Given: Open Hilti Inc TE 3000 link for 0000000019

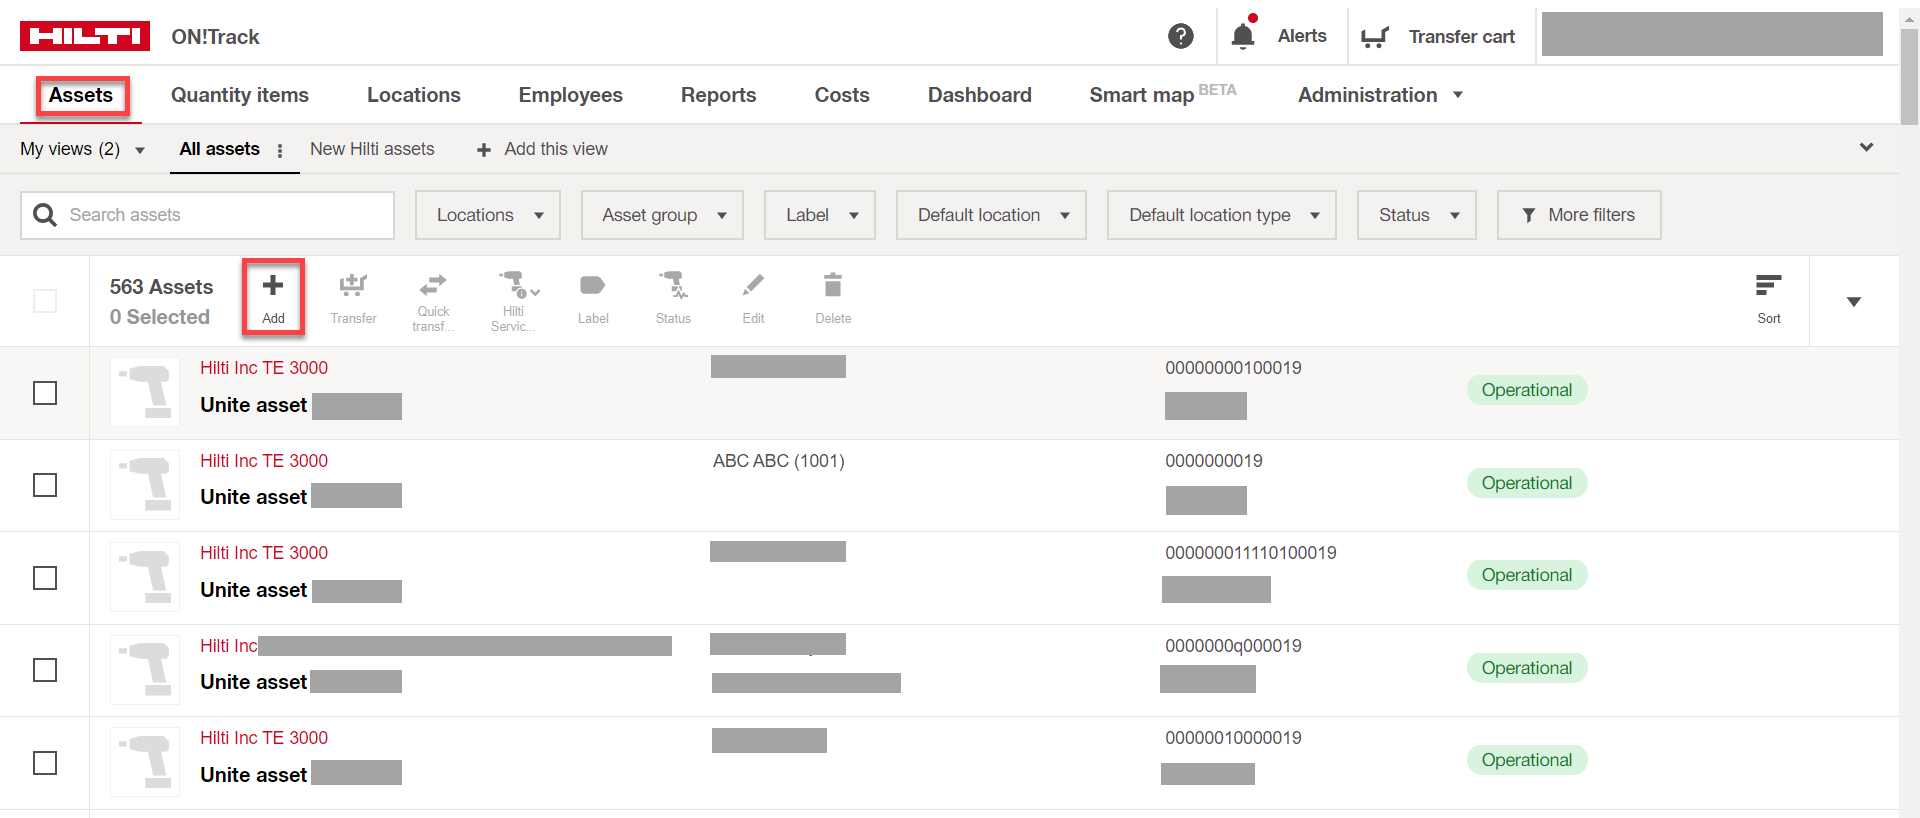Looking at the screenshot, I should (264, 461).
